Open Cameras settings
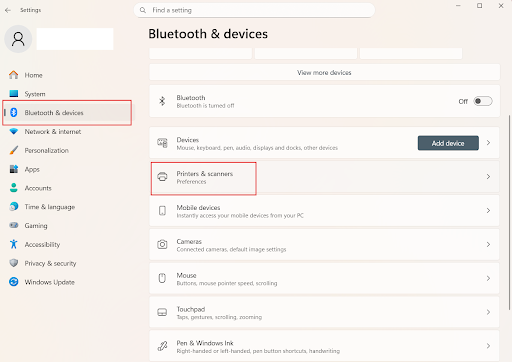The image size is (512, 362). [324, 244]
